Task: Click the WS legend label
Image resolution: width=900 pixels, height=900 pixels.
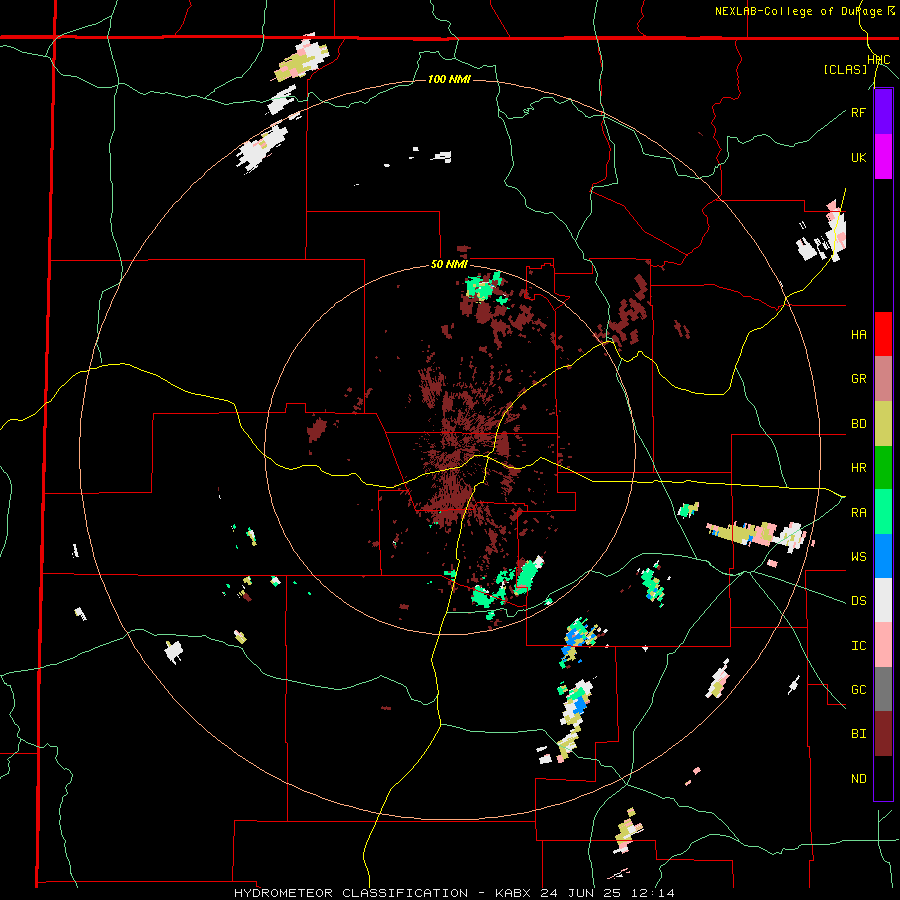Action: 858,557
